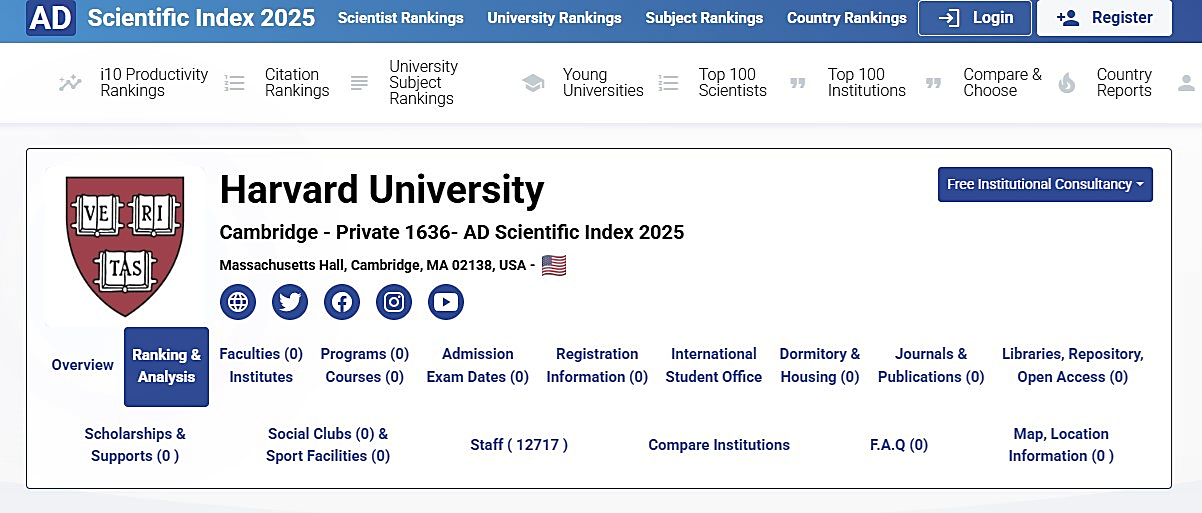Click the Compare & Choose quote icon
1202x513 pixels.
point(934,83)
